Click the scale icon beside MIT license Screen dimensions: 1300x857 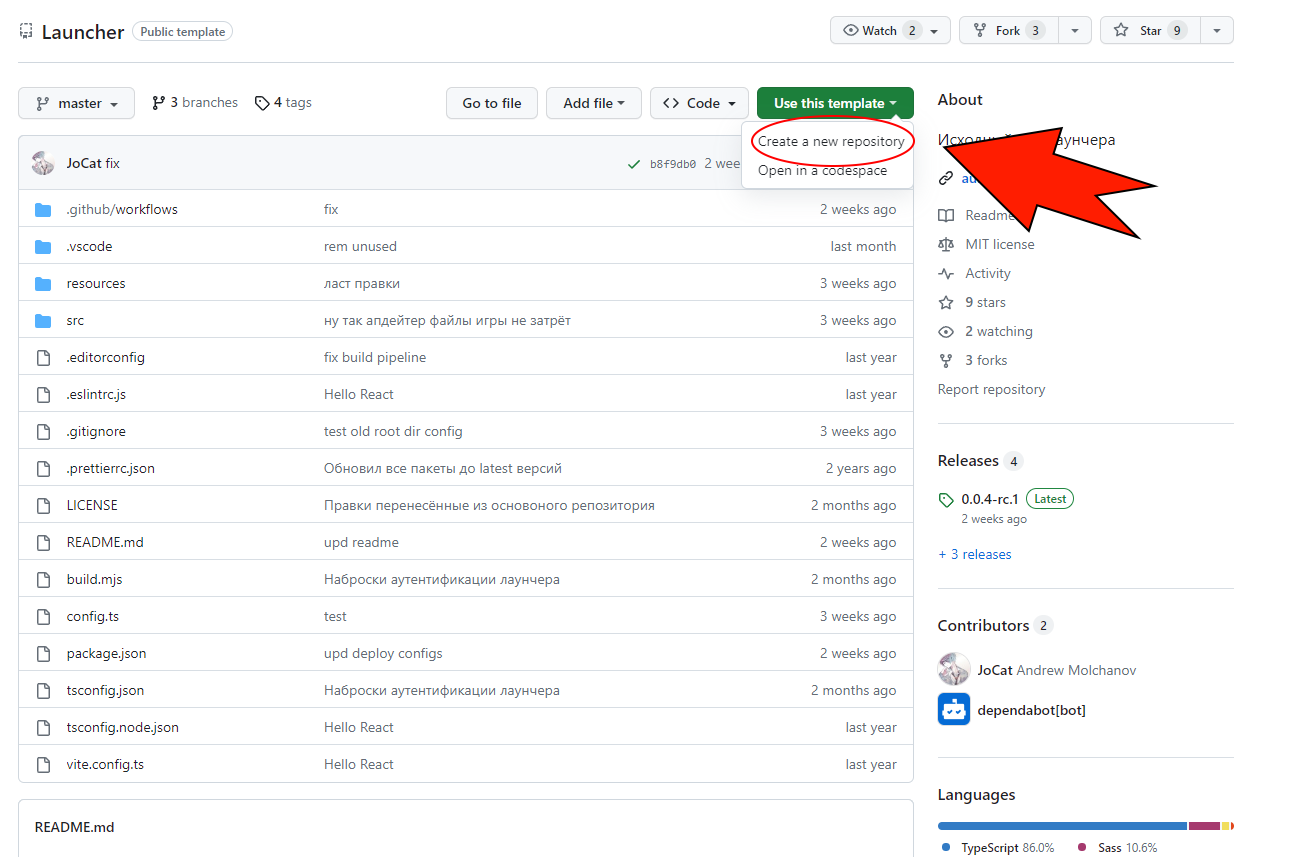946,245
